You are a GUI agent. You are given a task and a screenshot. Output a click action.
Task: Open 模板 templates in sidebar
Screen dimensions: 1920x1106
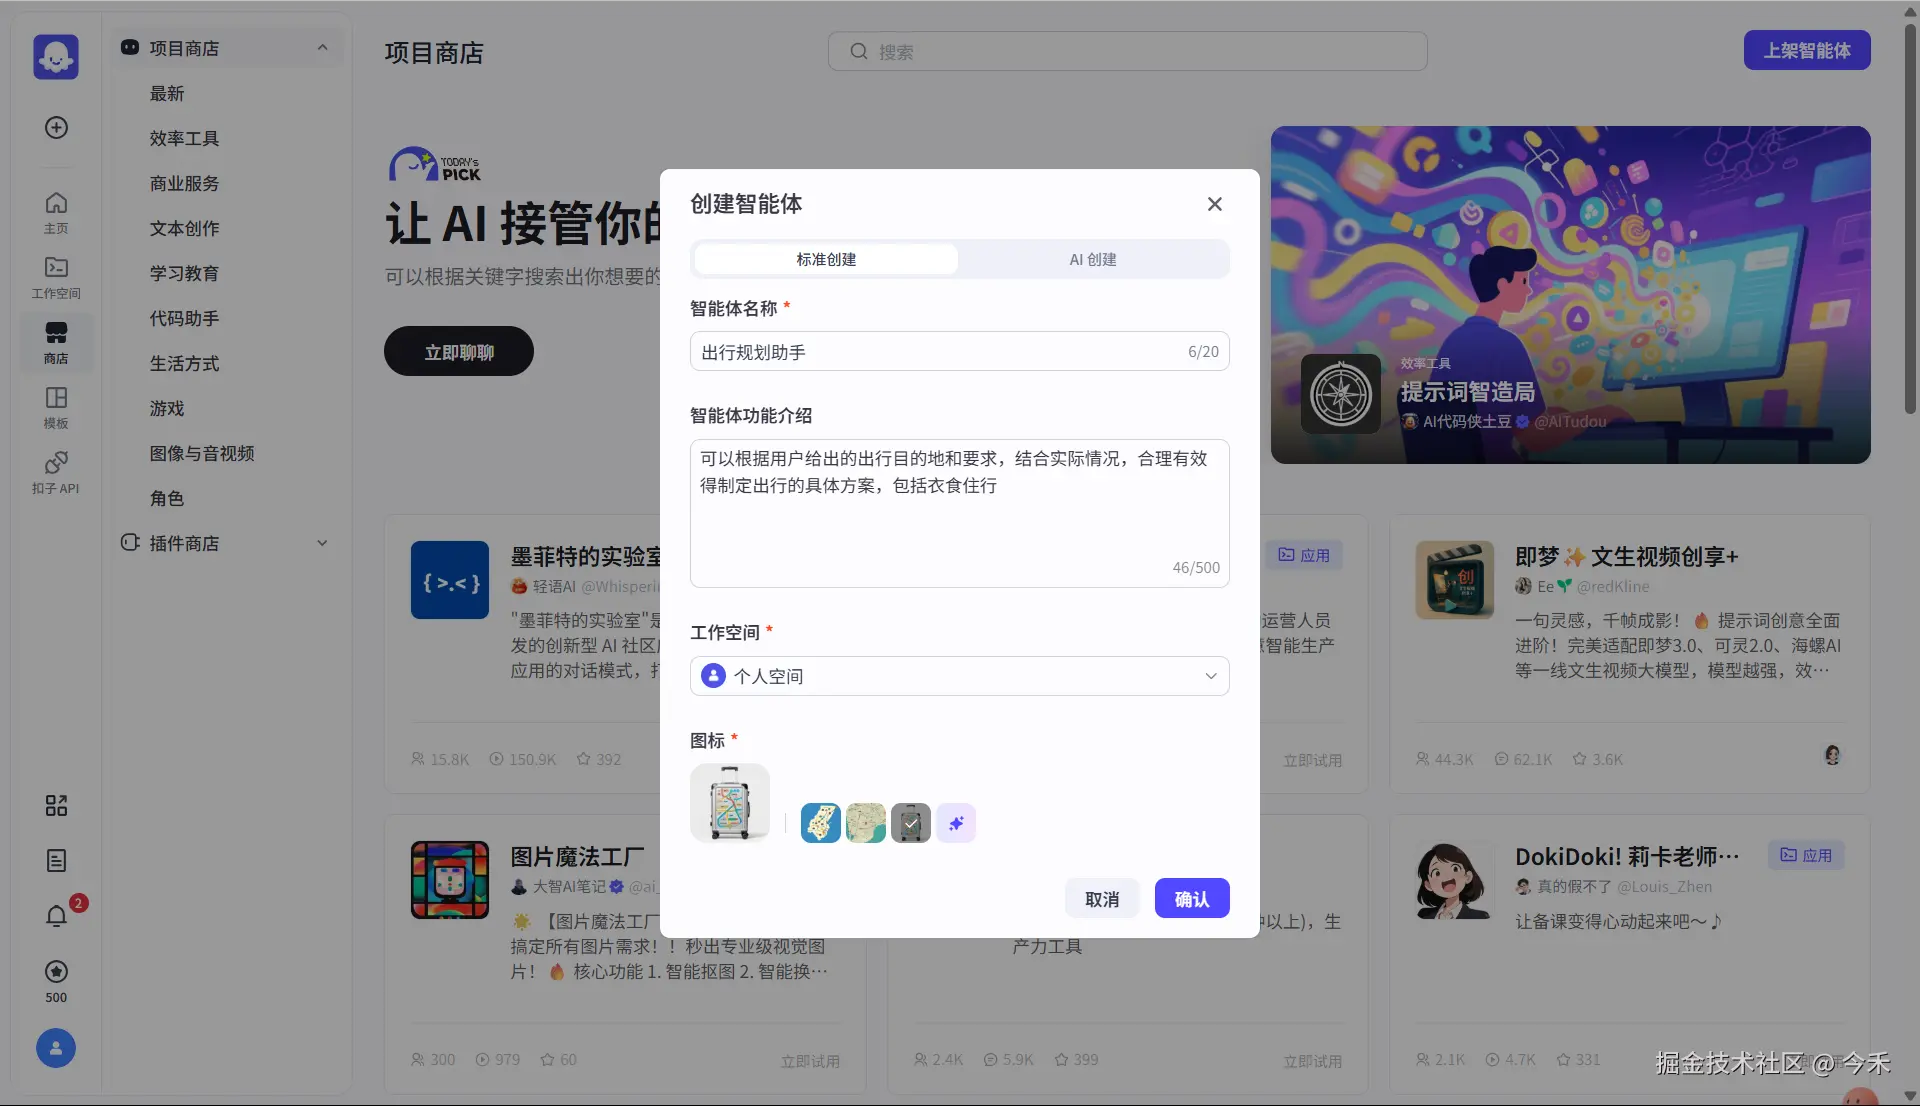click(x=57, y=407)
